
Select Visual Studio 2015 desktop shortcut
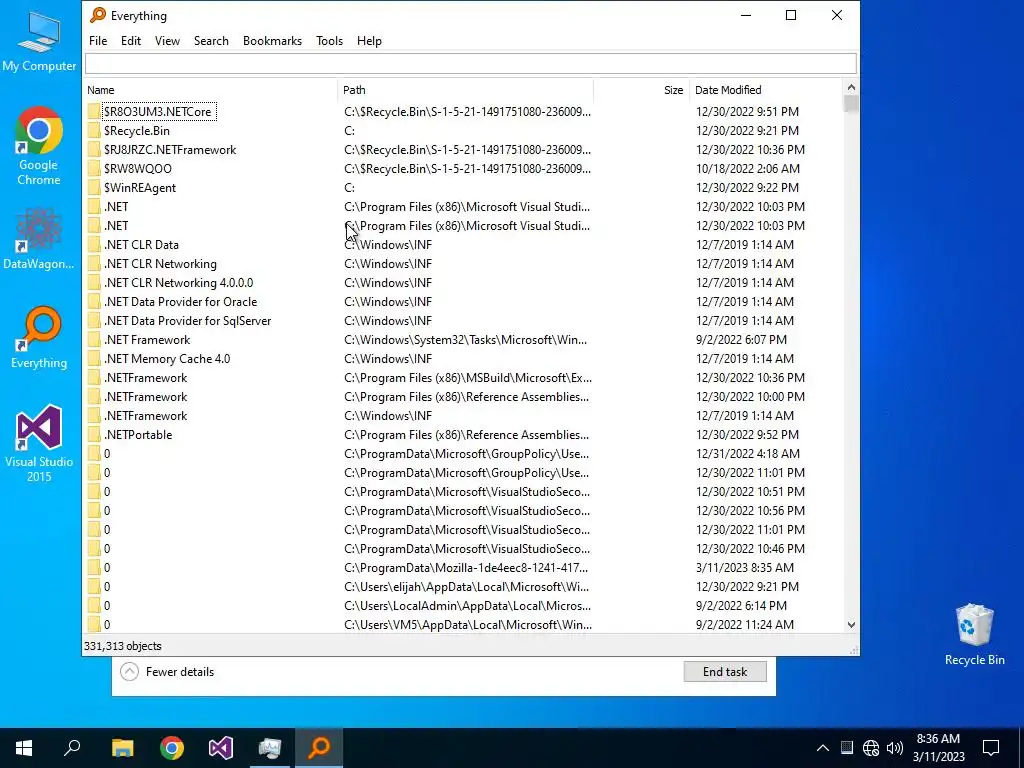[39, 443]
